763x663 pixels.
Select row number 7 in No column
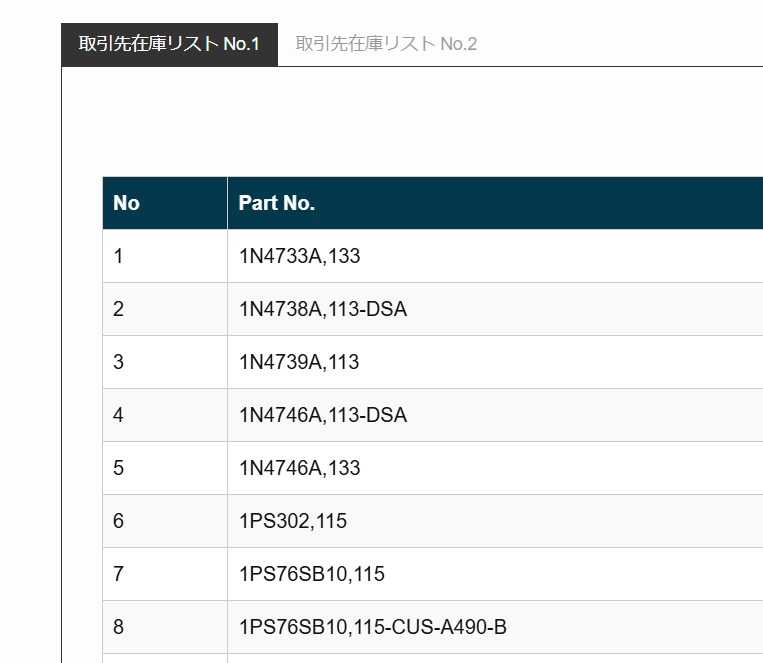(118, 574)
